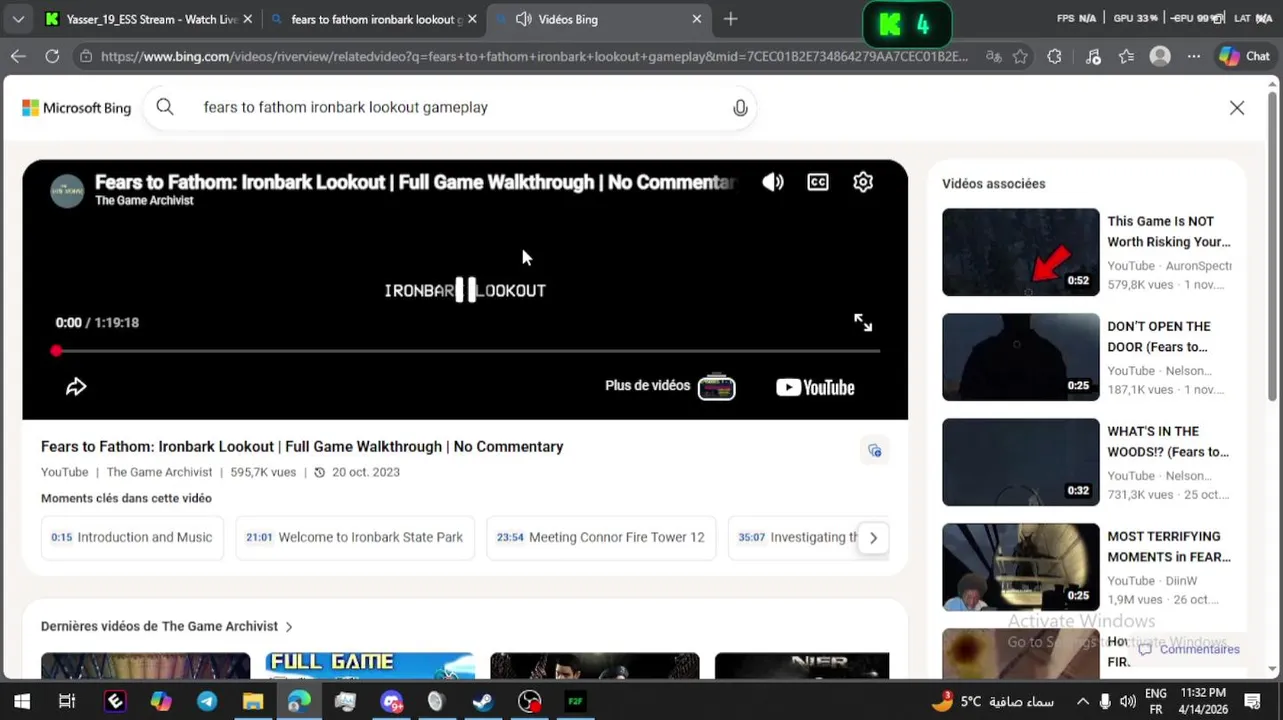Open the video player settings gear
The width and height of the screenshot is (1283, 720).
click(863, 182)
